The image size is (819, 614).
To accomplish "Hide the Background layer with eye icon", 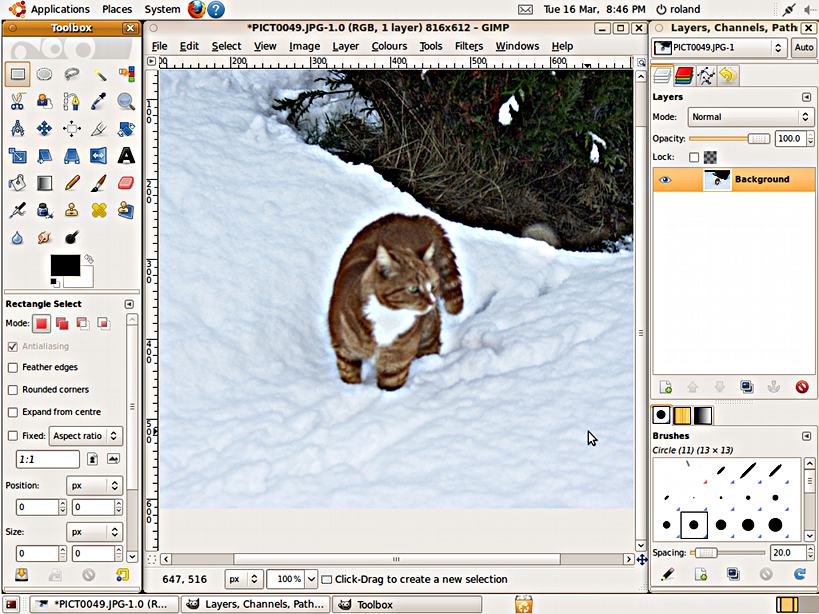I will click(665, 180).
